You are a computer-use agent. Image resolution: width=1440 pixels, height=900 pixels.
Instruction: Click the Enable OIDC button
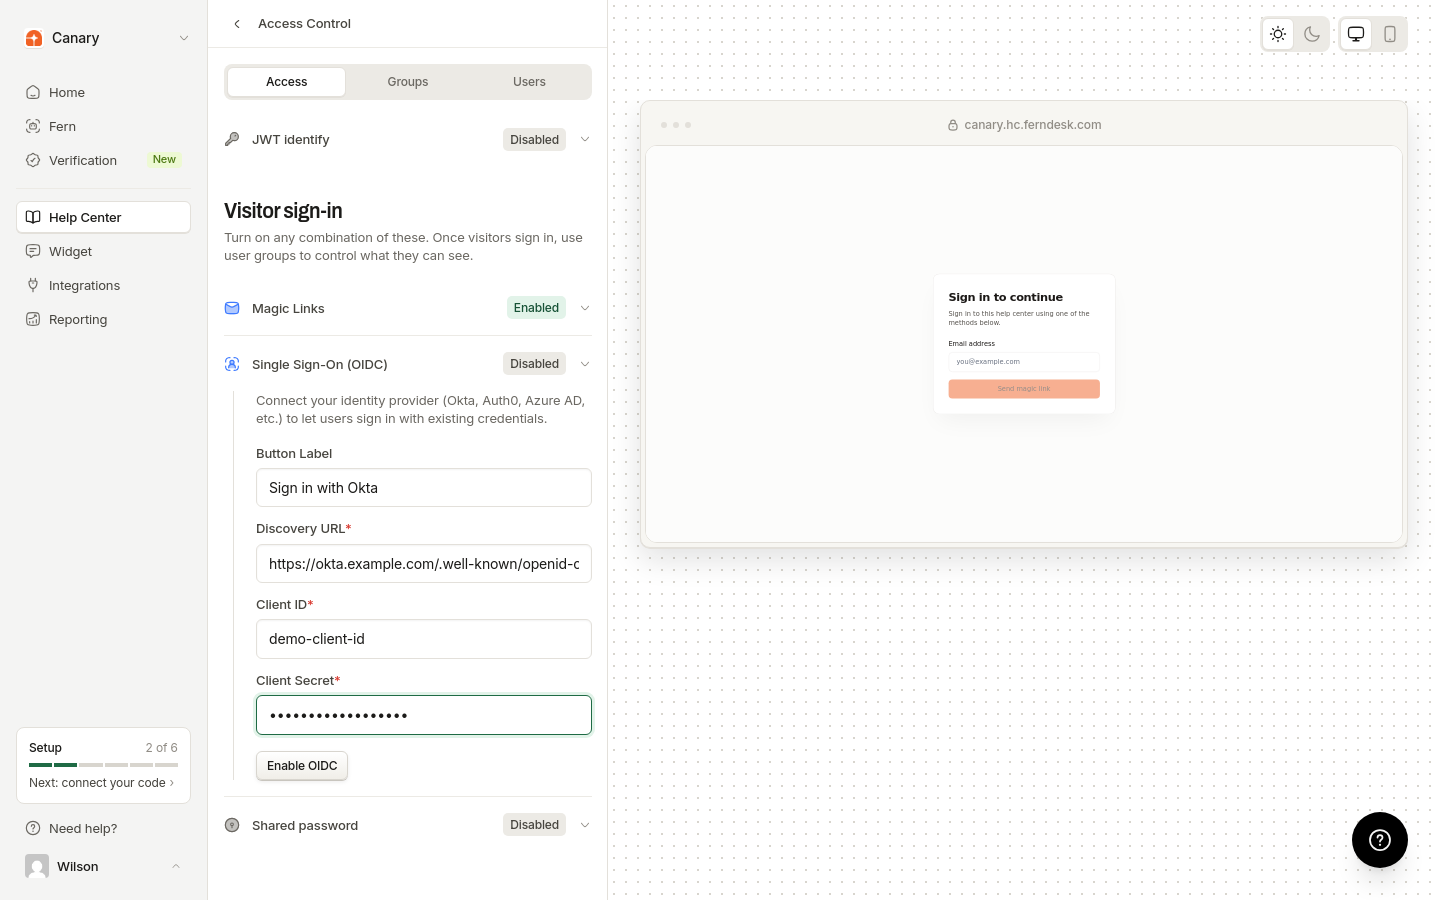(x=302, y=766)
